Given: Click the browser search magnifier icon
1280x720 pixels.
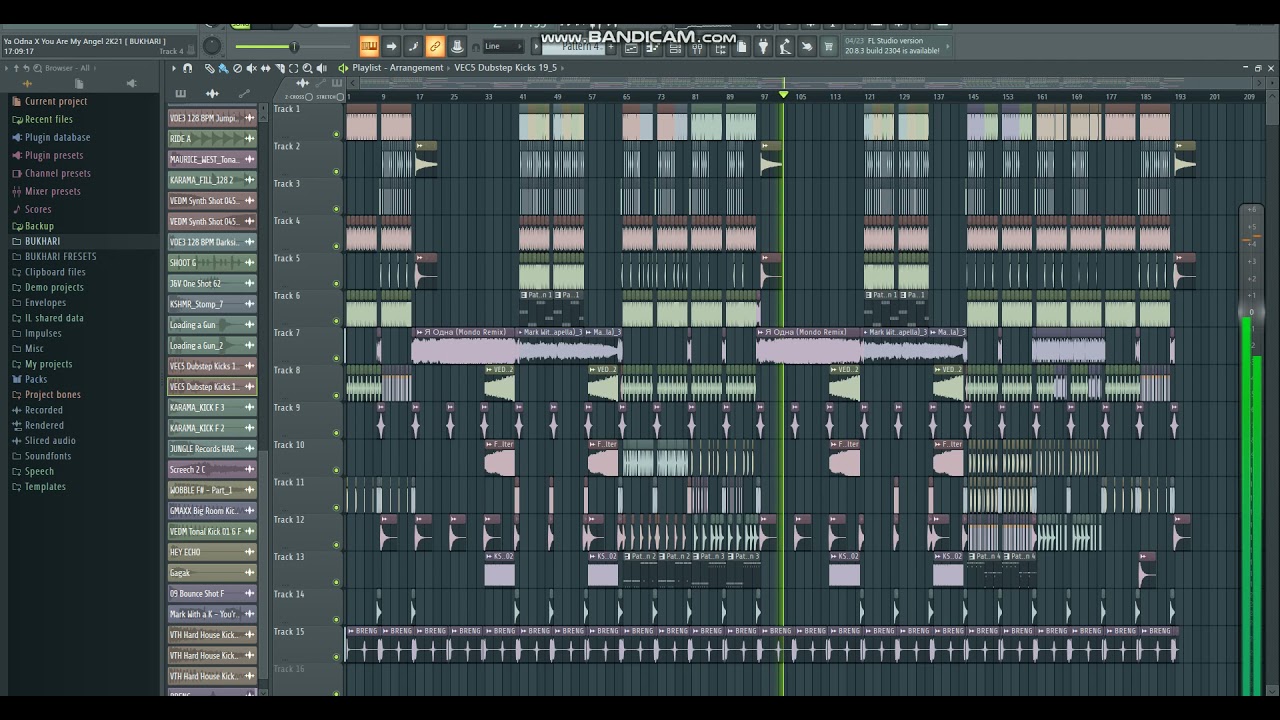Looking at the screenshot, I should [38, 68].
